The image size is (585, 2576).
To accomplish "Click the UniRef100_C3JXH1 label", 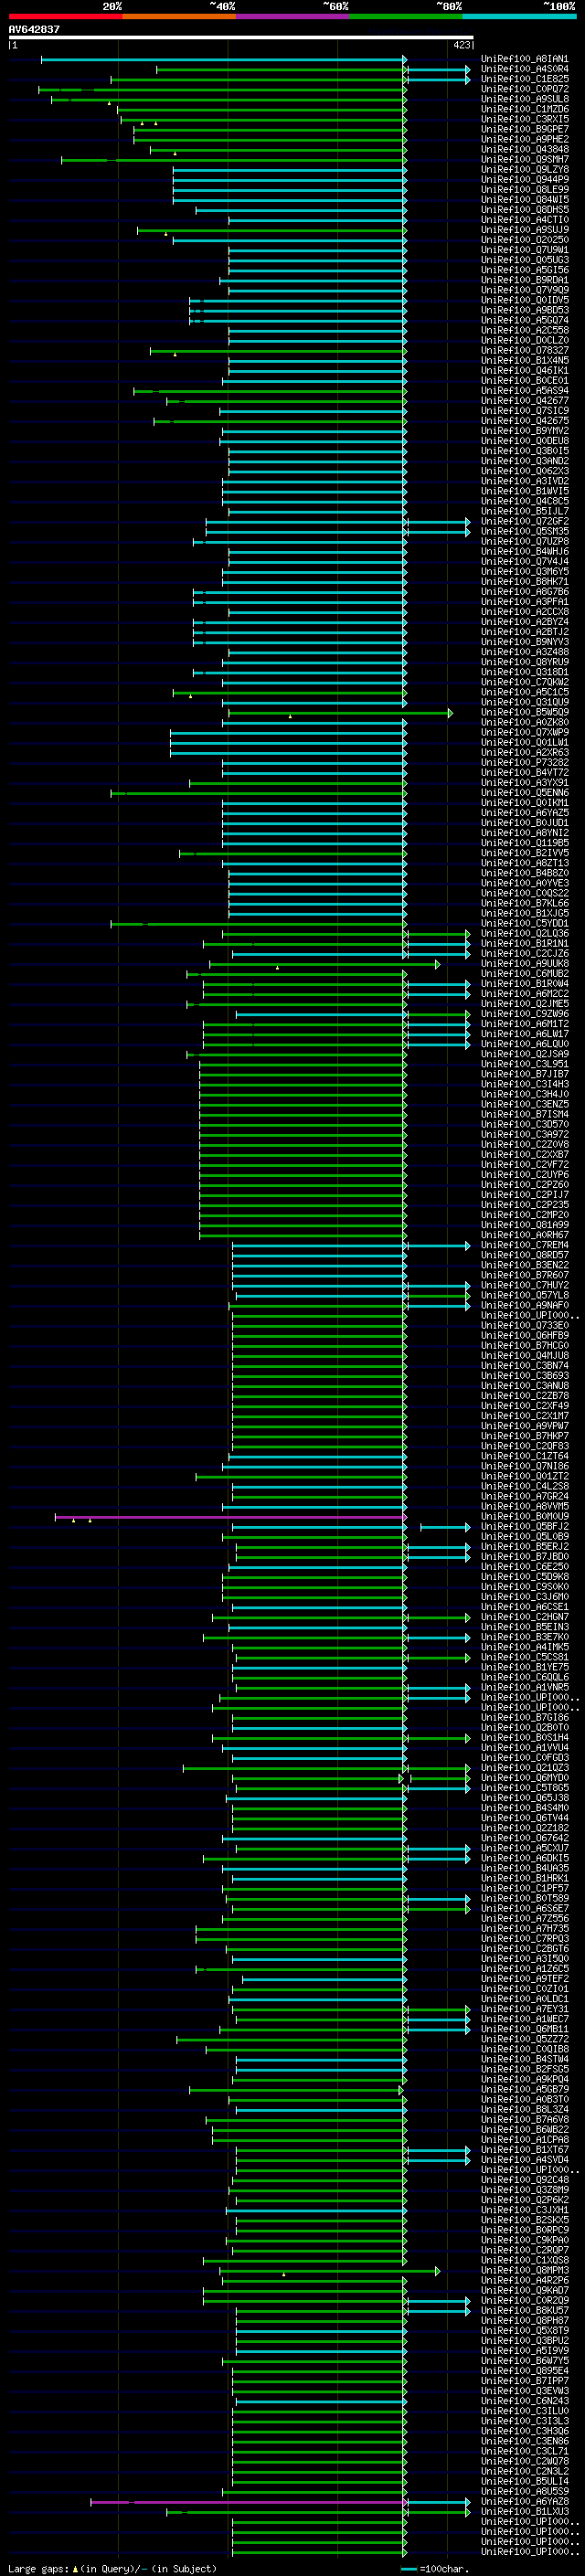I will click(x=525, y=2210).
